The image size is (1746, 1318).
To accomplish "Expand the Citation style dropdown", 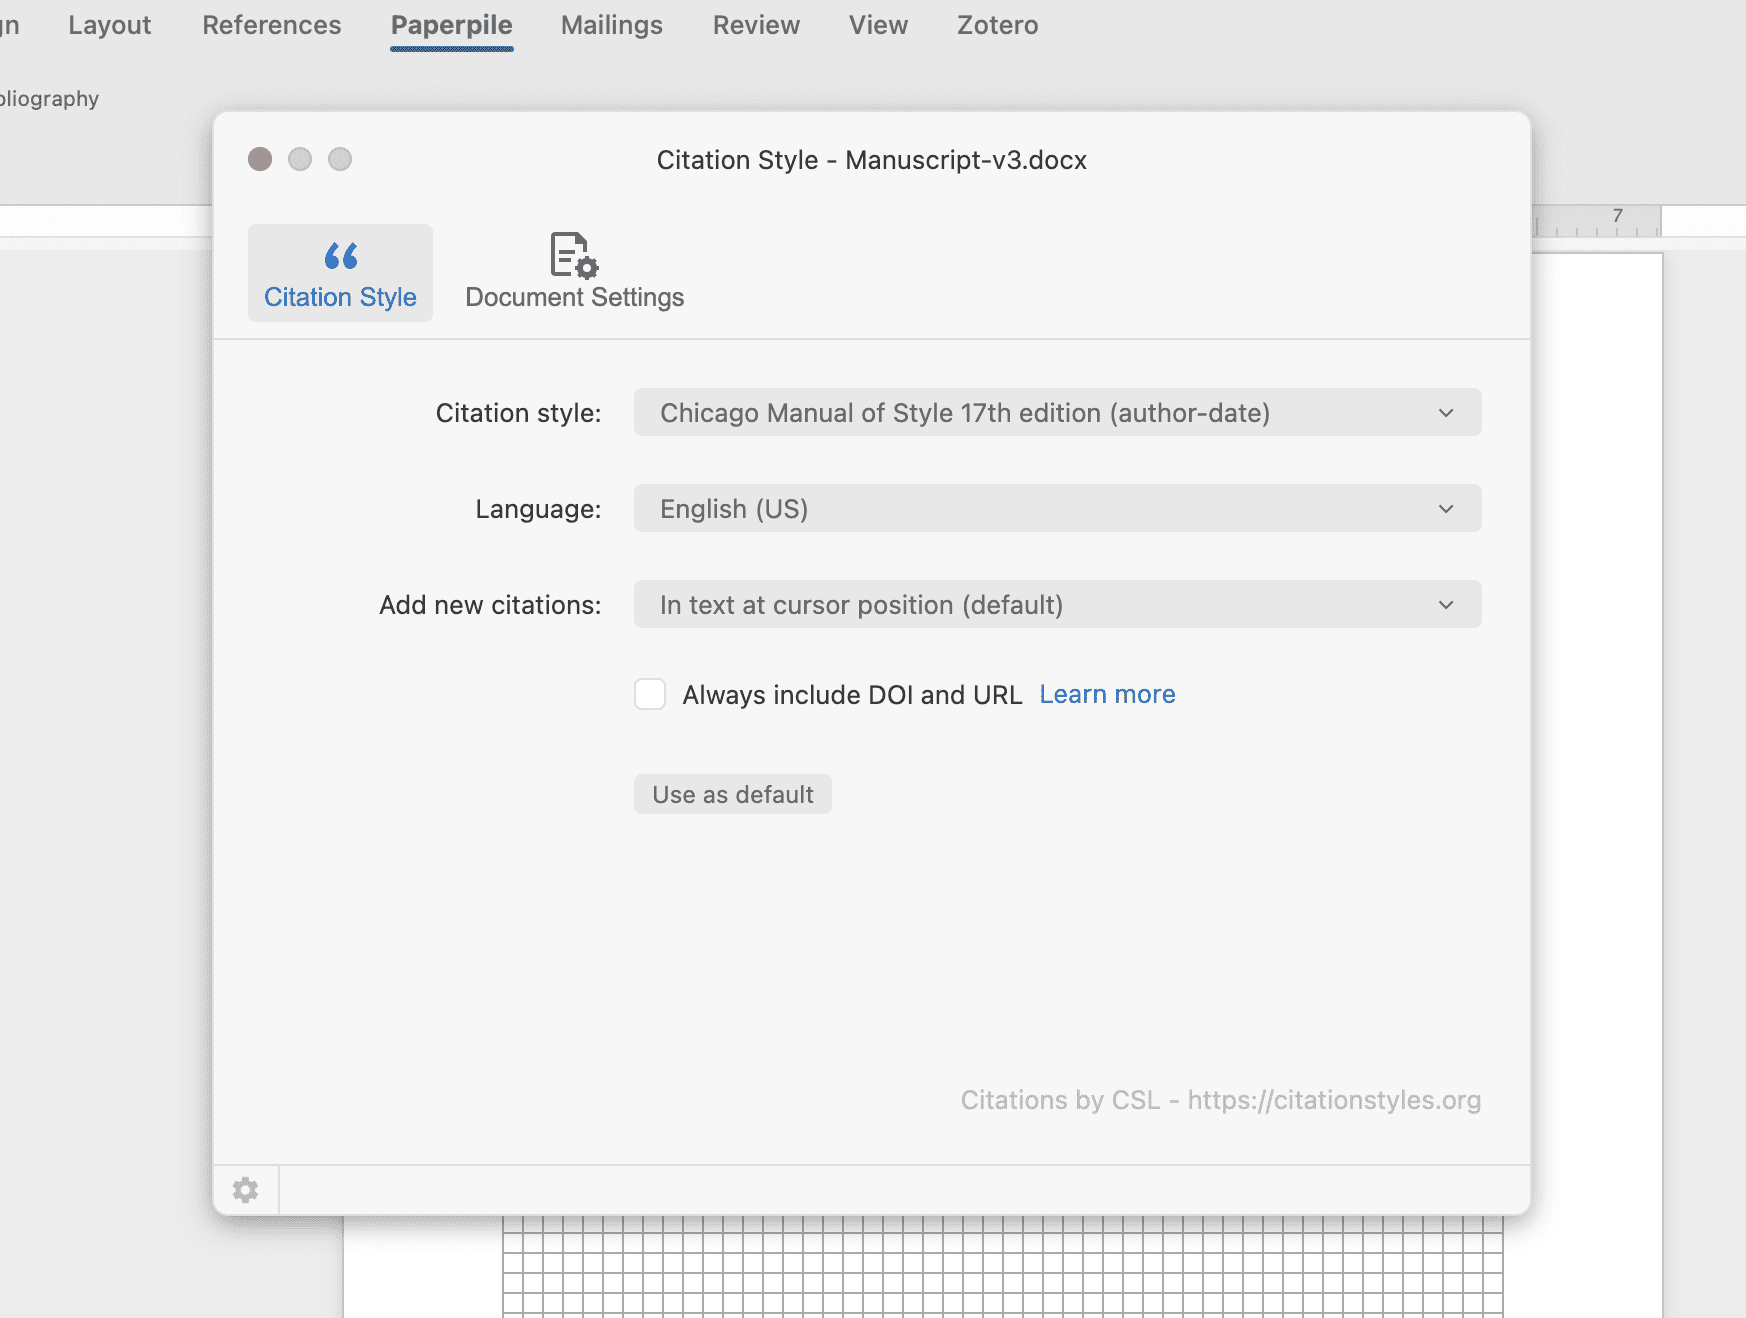I will tap(1057, 413).
